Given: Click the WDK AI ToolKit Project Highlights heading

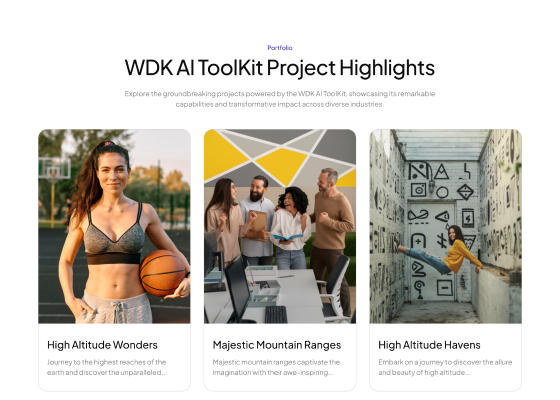Looking at the screenshot, I should [280, 68].
